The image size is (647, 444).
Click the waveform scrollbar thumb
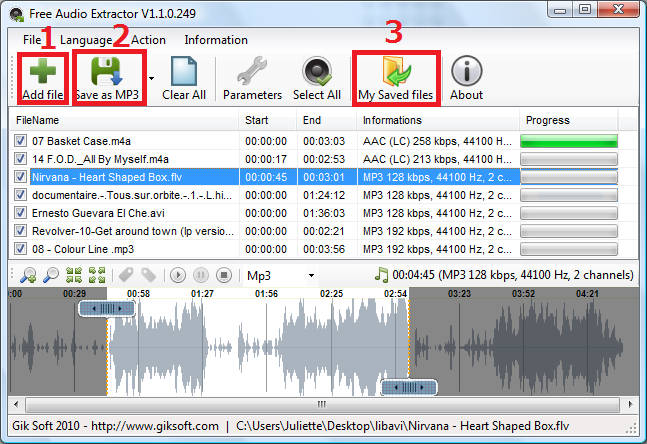click(322, 404)
